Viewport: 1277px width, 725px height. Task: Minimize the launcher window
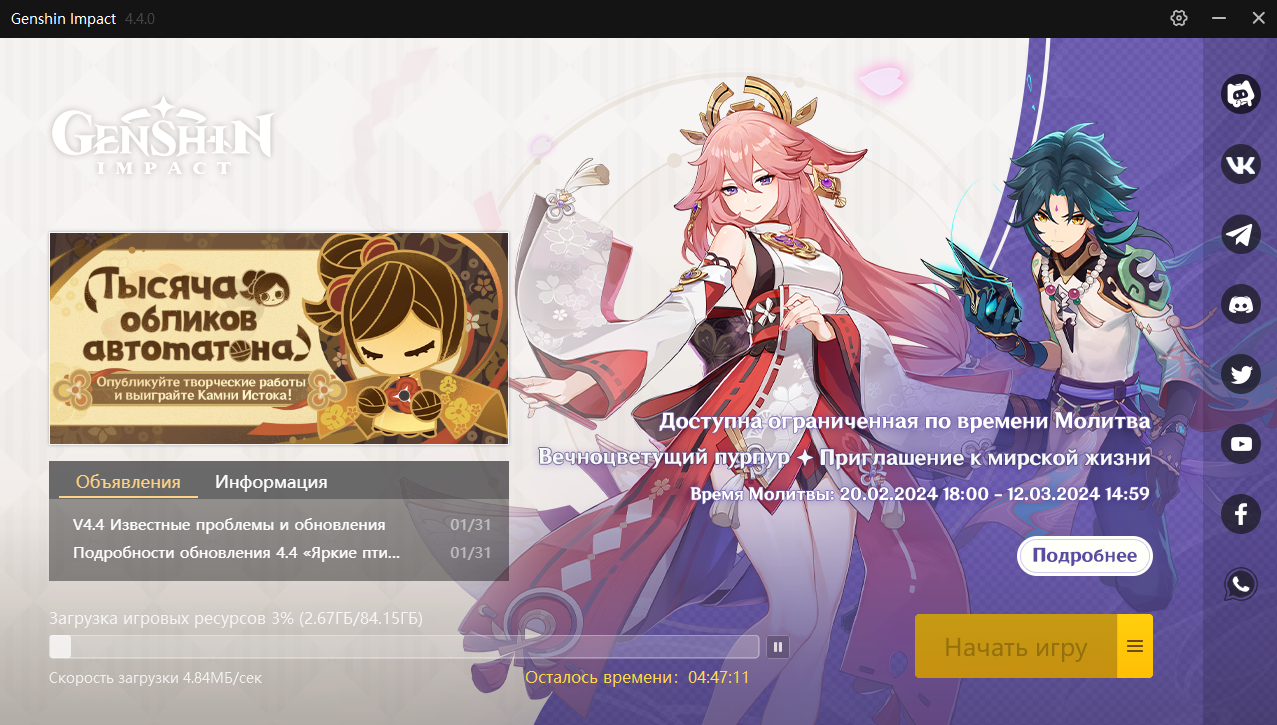coord(1219,18)
